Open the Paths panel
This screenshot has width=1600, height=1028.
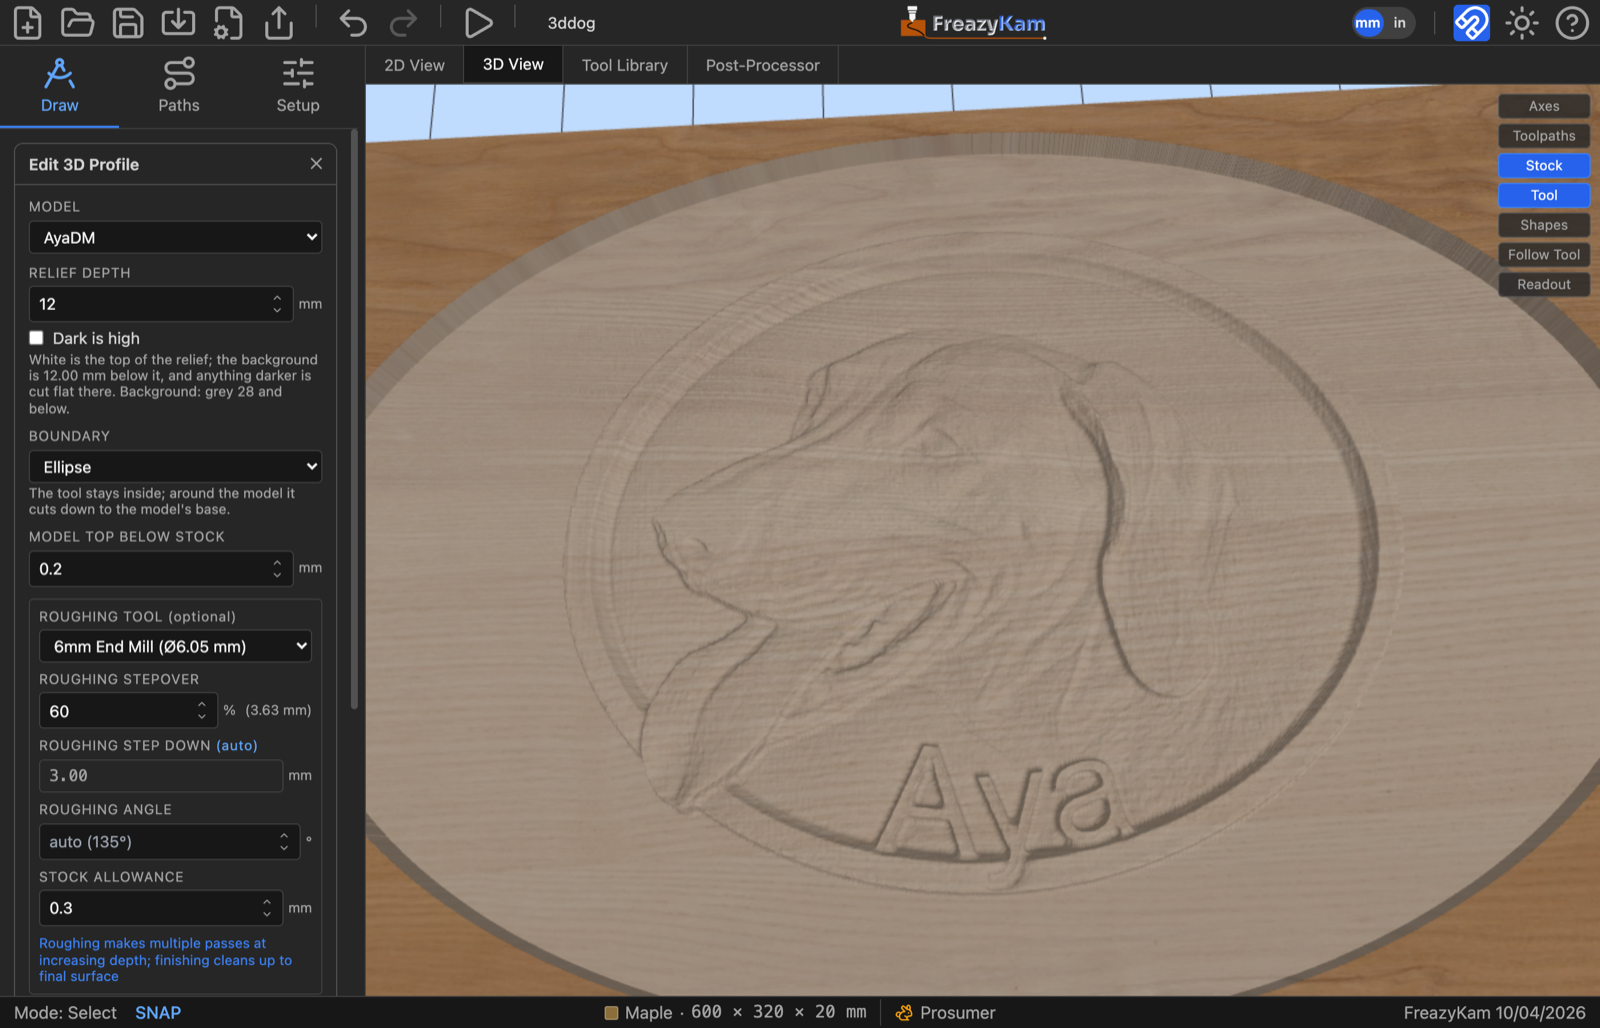tap(179, 86)
